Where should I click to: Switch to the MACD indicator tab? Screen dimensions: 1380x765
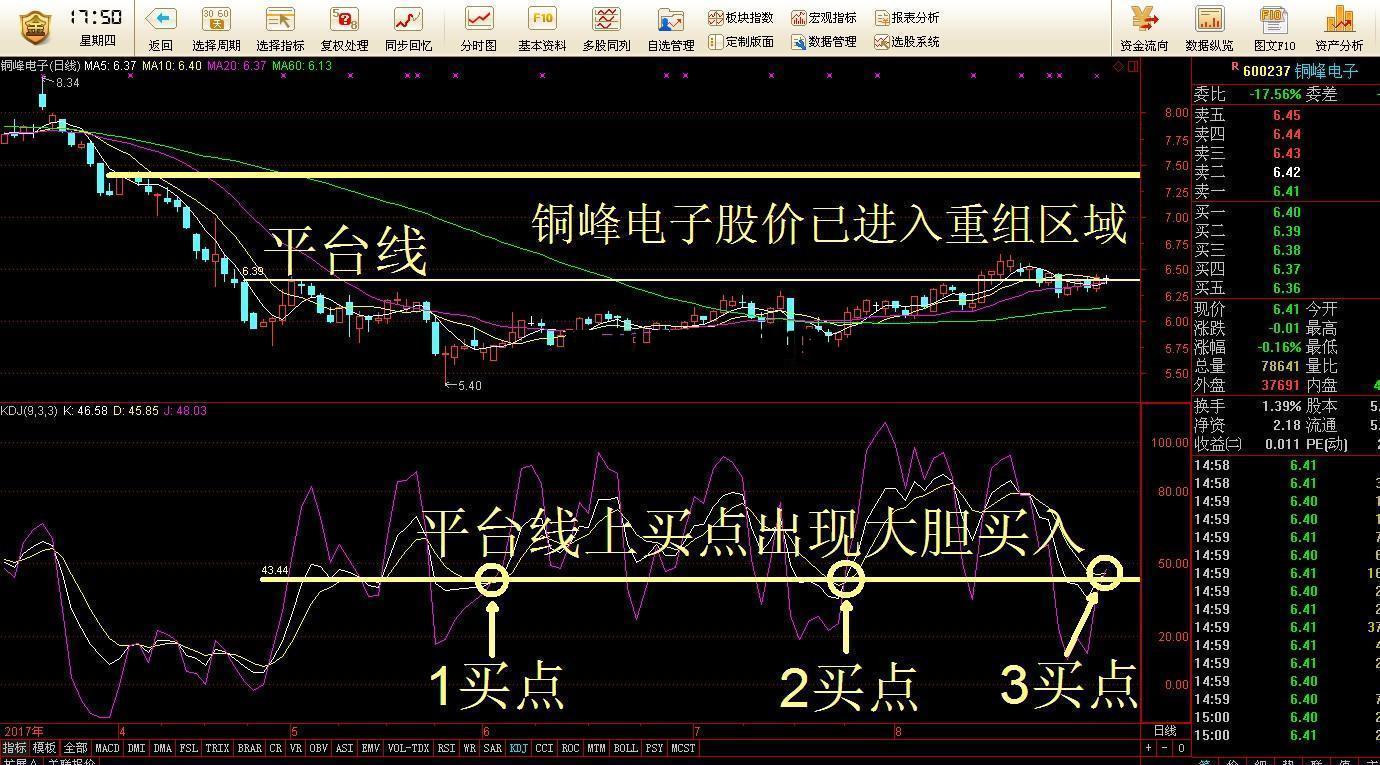pyautogui.click(x=107, y=748)
